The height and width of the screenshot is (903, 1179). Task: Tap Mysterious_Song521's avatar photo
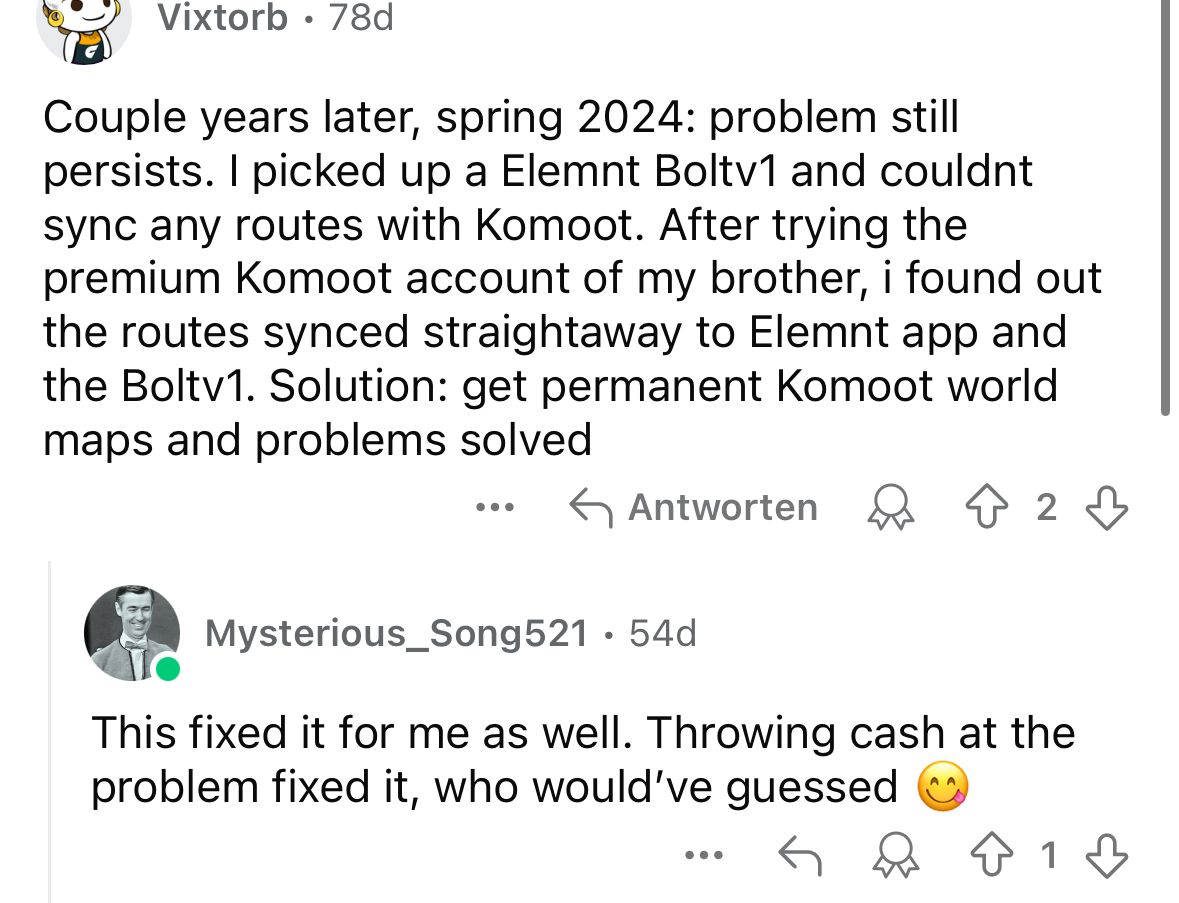131,633
